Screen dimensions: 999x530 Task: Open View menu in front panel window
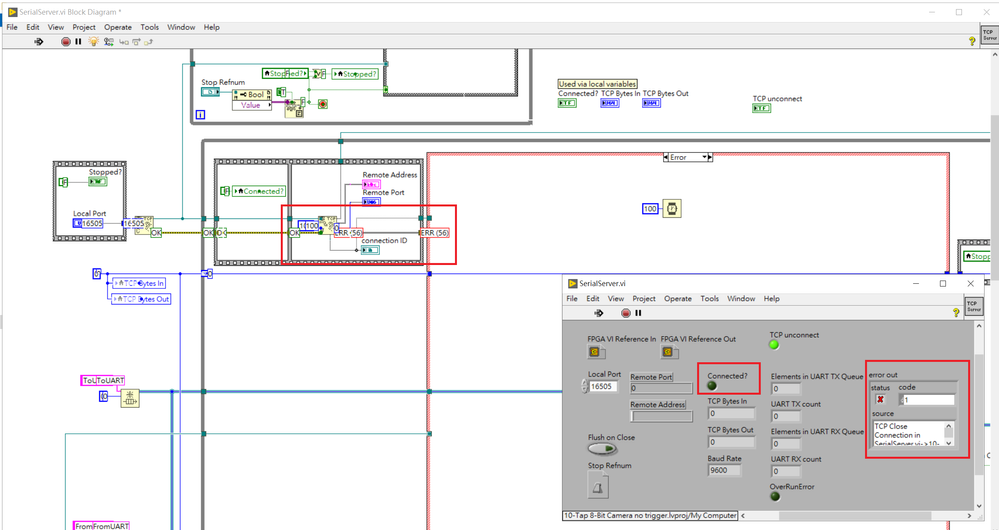(x=615, y=299)
